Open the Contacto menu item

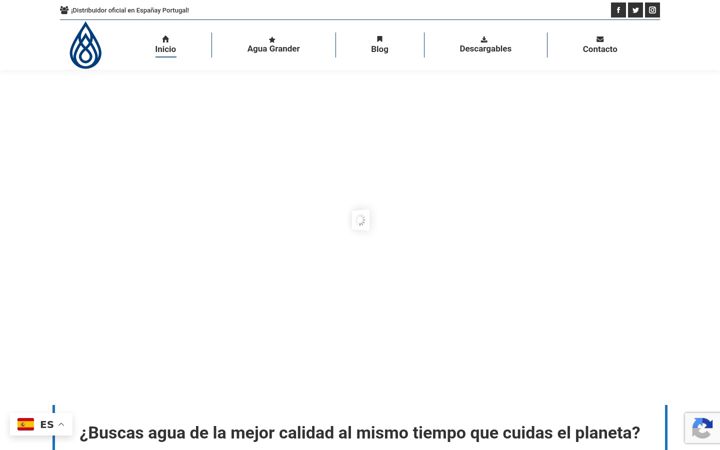tap(600, 49)
